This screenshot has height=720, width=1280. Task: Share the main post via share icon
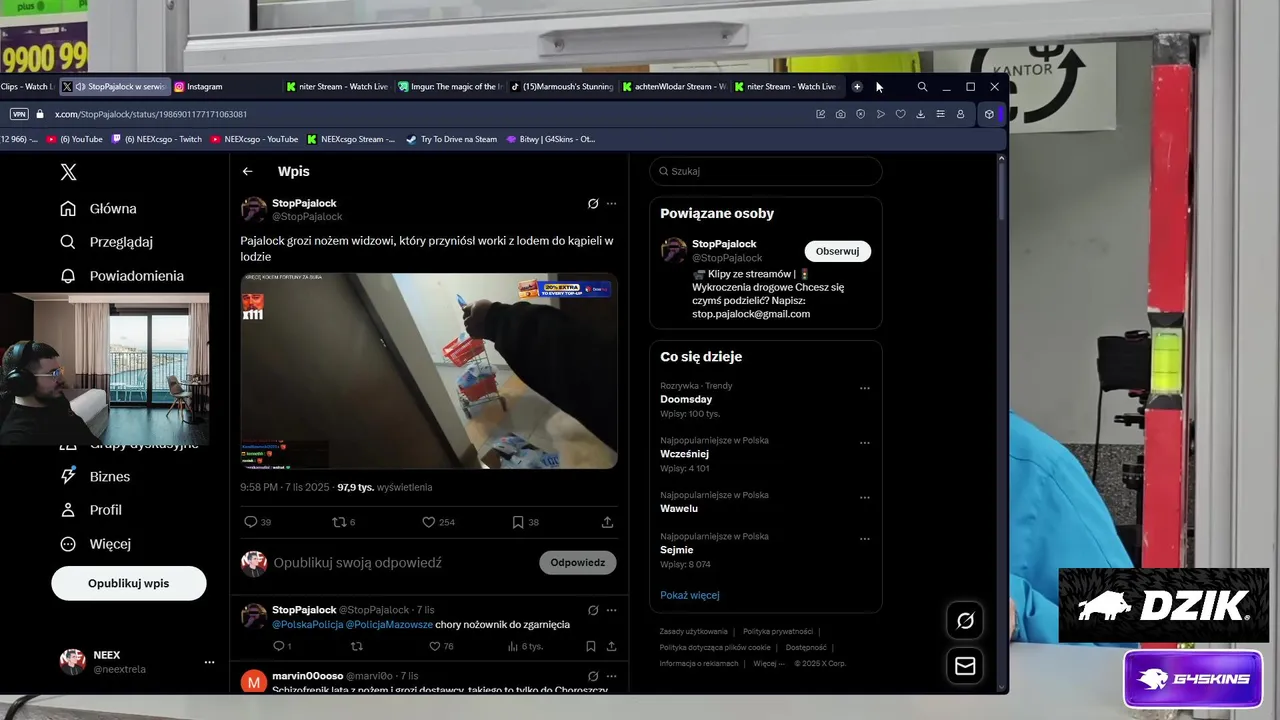coord(607,522)
